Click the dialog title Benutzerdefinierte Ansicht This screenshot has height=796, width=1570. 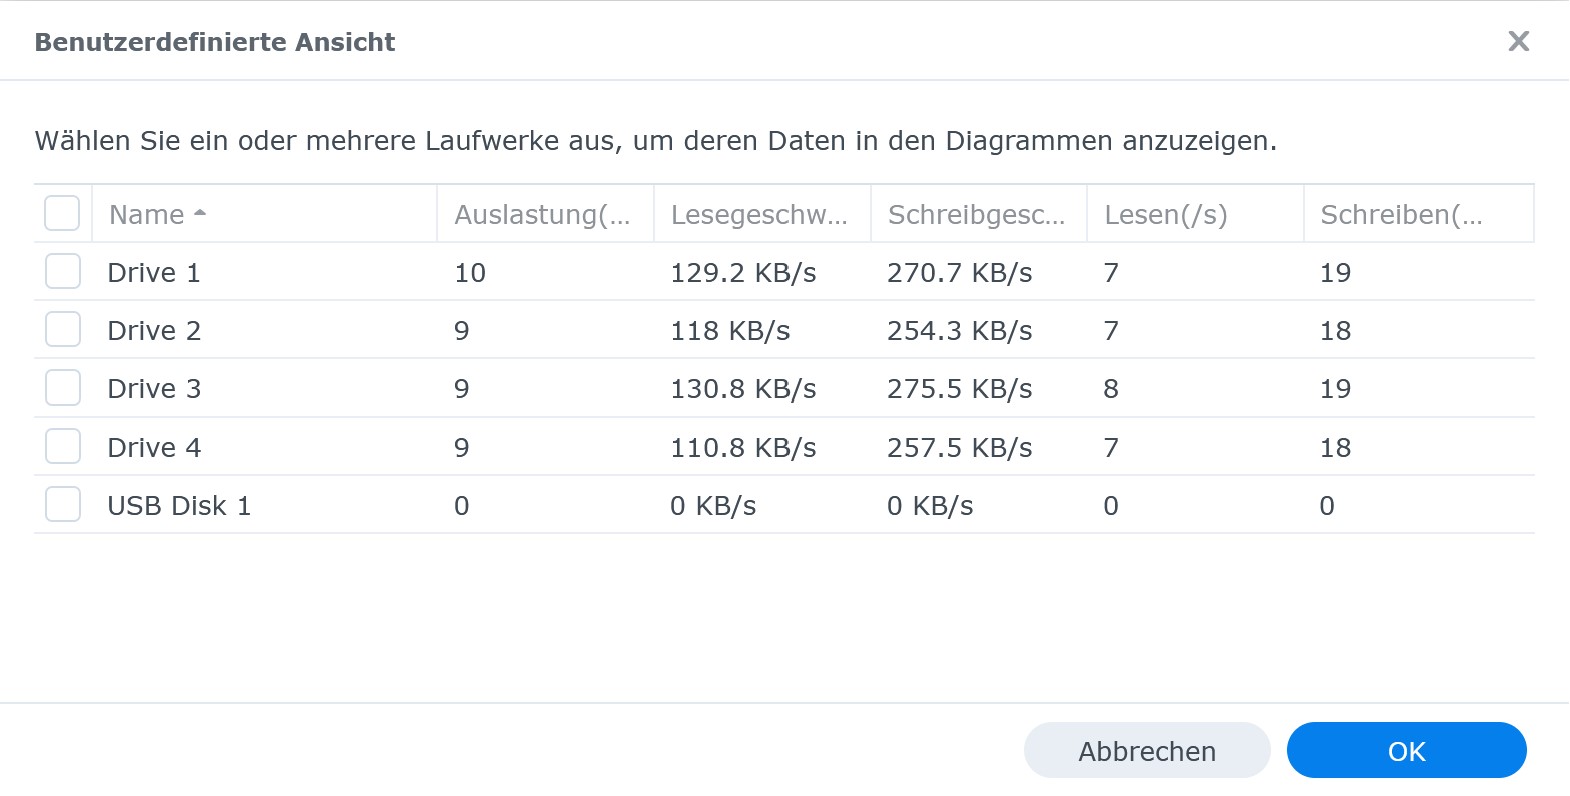point(215,42)
